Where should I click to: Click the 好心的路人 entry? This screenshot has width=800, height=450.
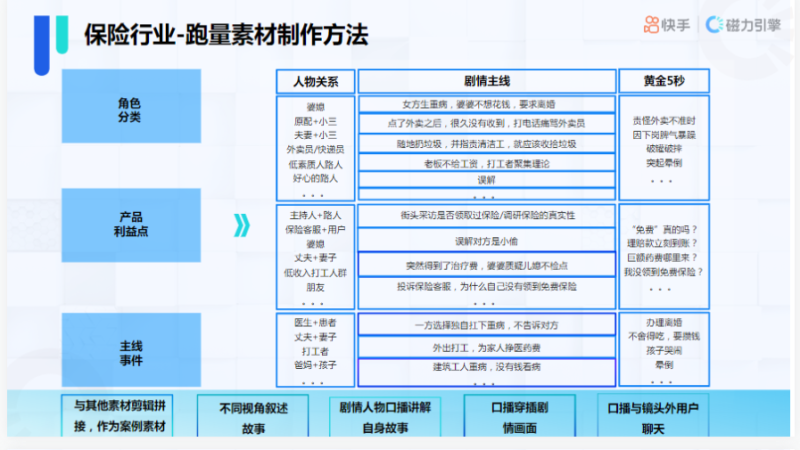[x=315, y=179]
